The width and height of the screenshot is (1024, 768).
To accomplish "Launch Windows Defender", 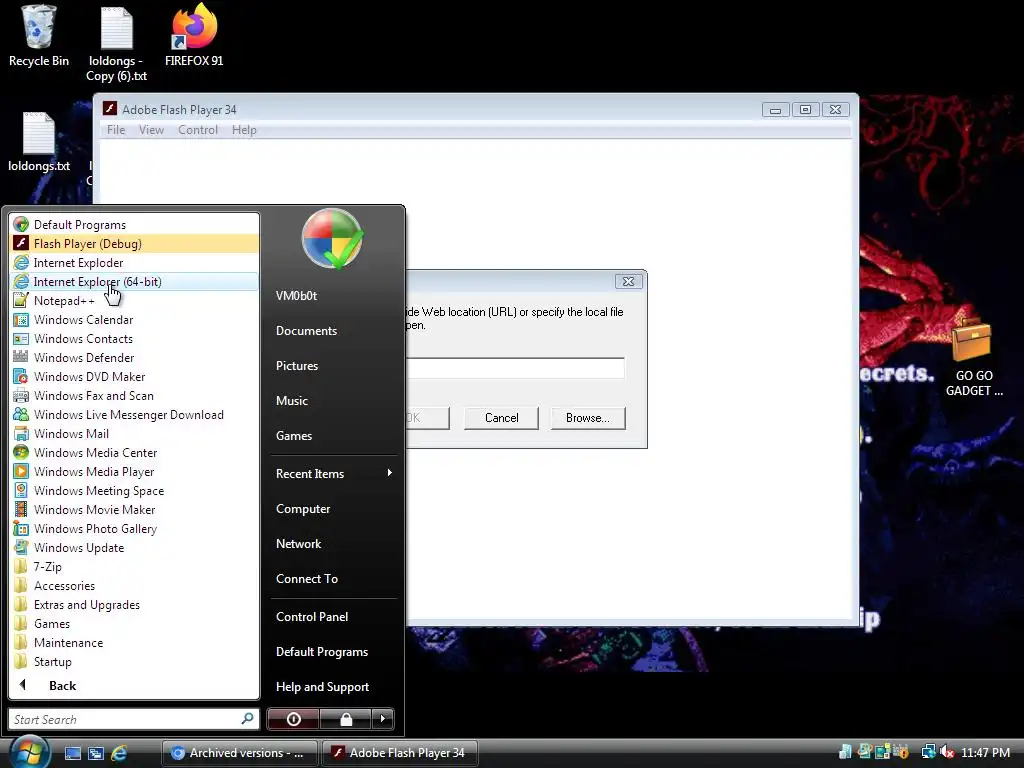I will tap(135, 357).
